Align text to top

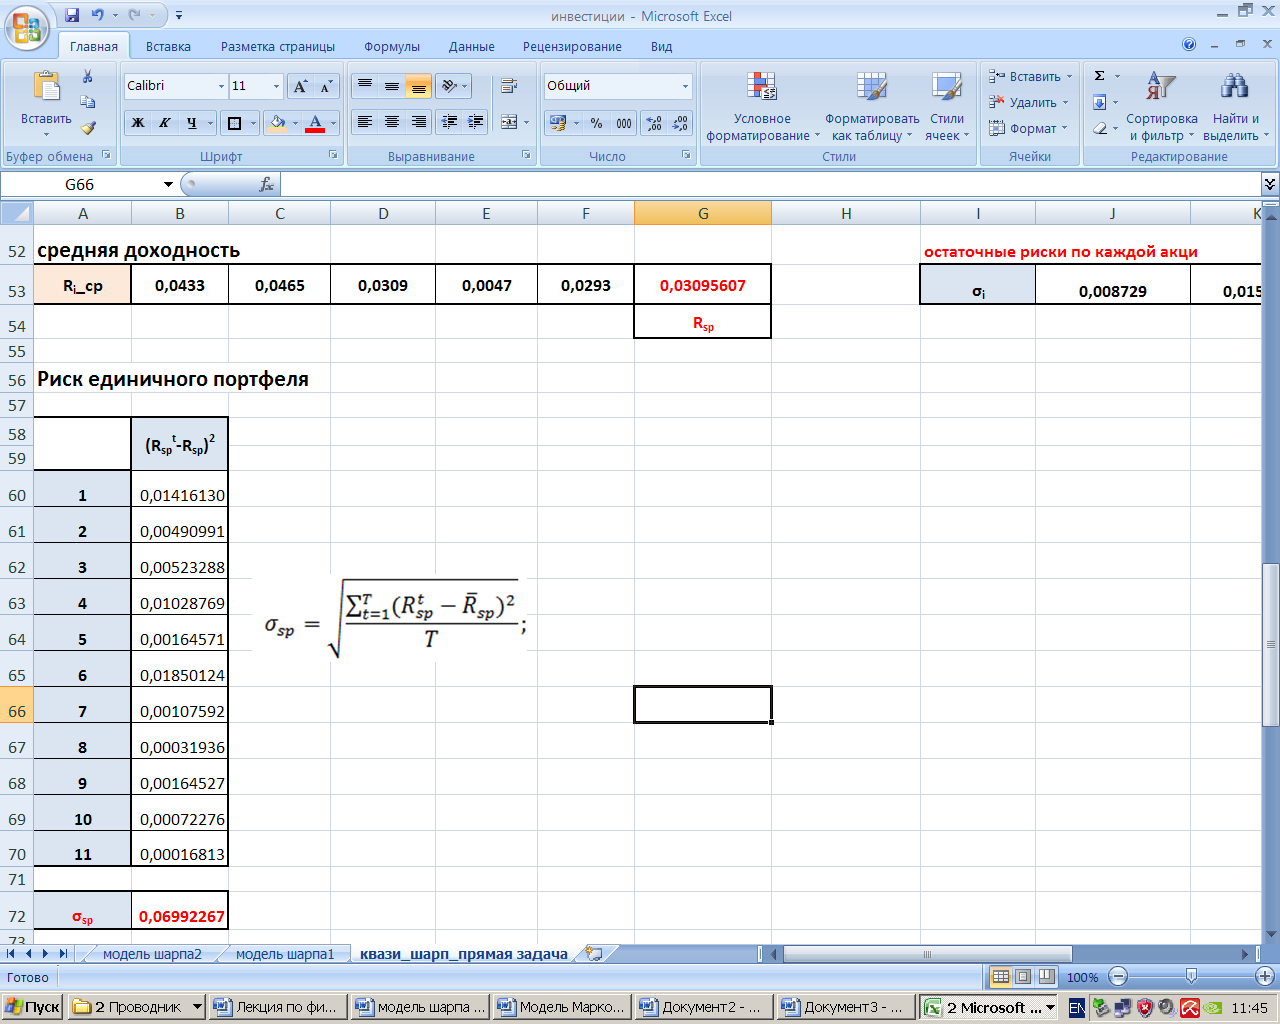coord(365,86)
